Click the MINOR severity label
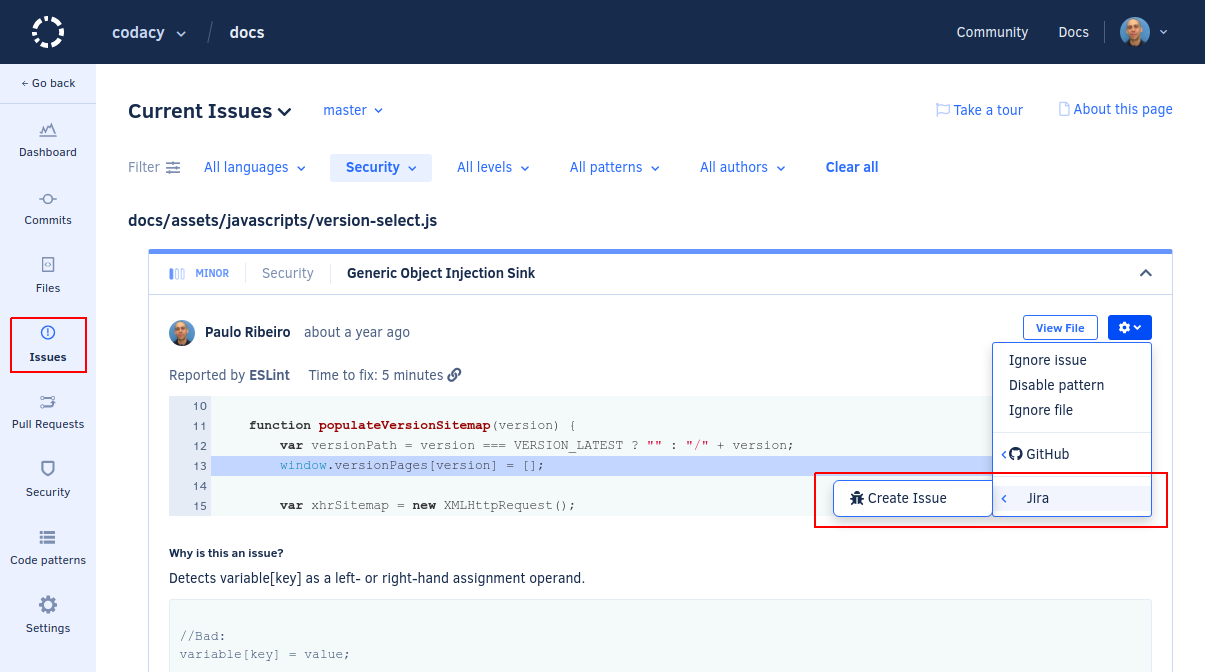Viewport: 1205px width, 672px height. click(212, 273)
